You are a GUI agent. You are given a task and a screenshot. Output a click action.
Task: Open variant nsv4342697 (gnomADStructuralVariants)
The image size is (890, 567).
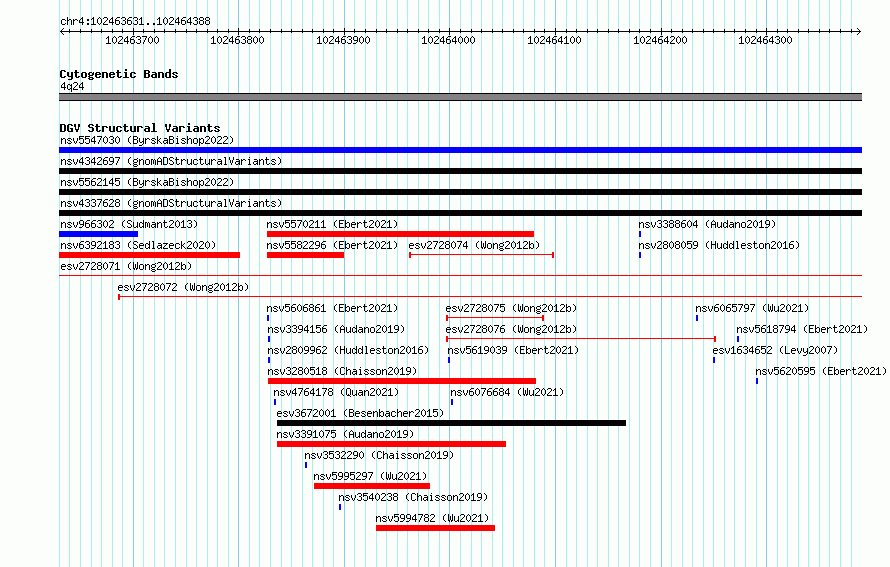171,161
